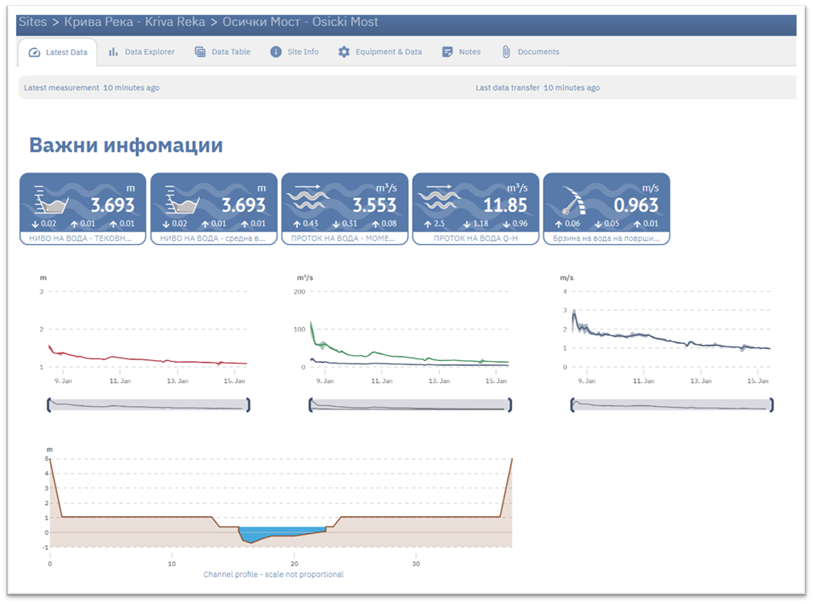813x604 pixels.
Task: Click the Data Table icon
Action: coord(200,52)
